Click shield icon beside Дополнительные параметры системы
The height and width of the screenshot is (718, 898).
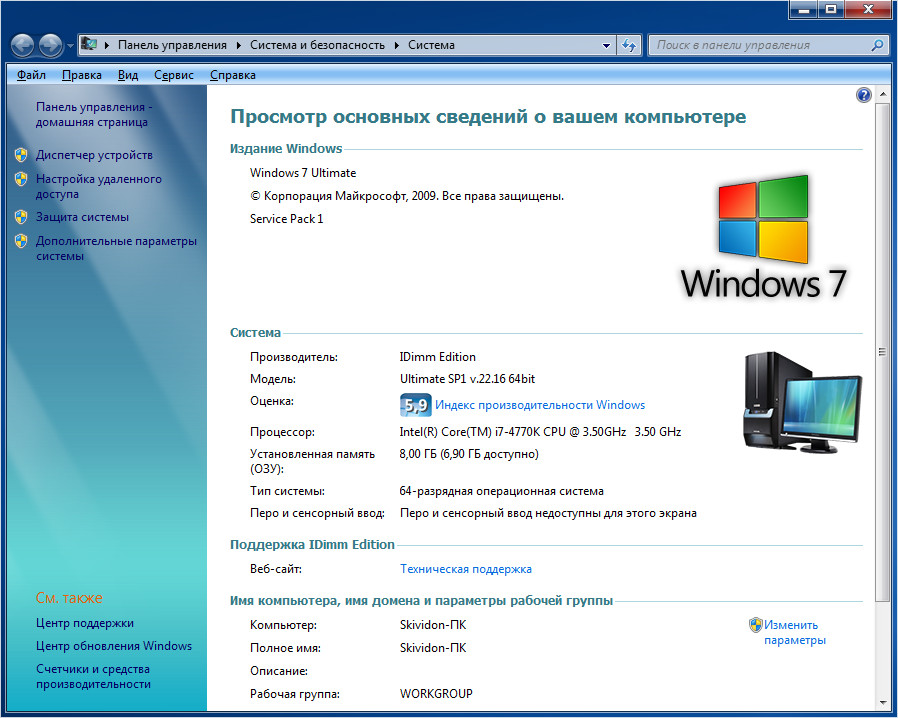tap(21, 241)
